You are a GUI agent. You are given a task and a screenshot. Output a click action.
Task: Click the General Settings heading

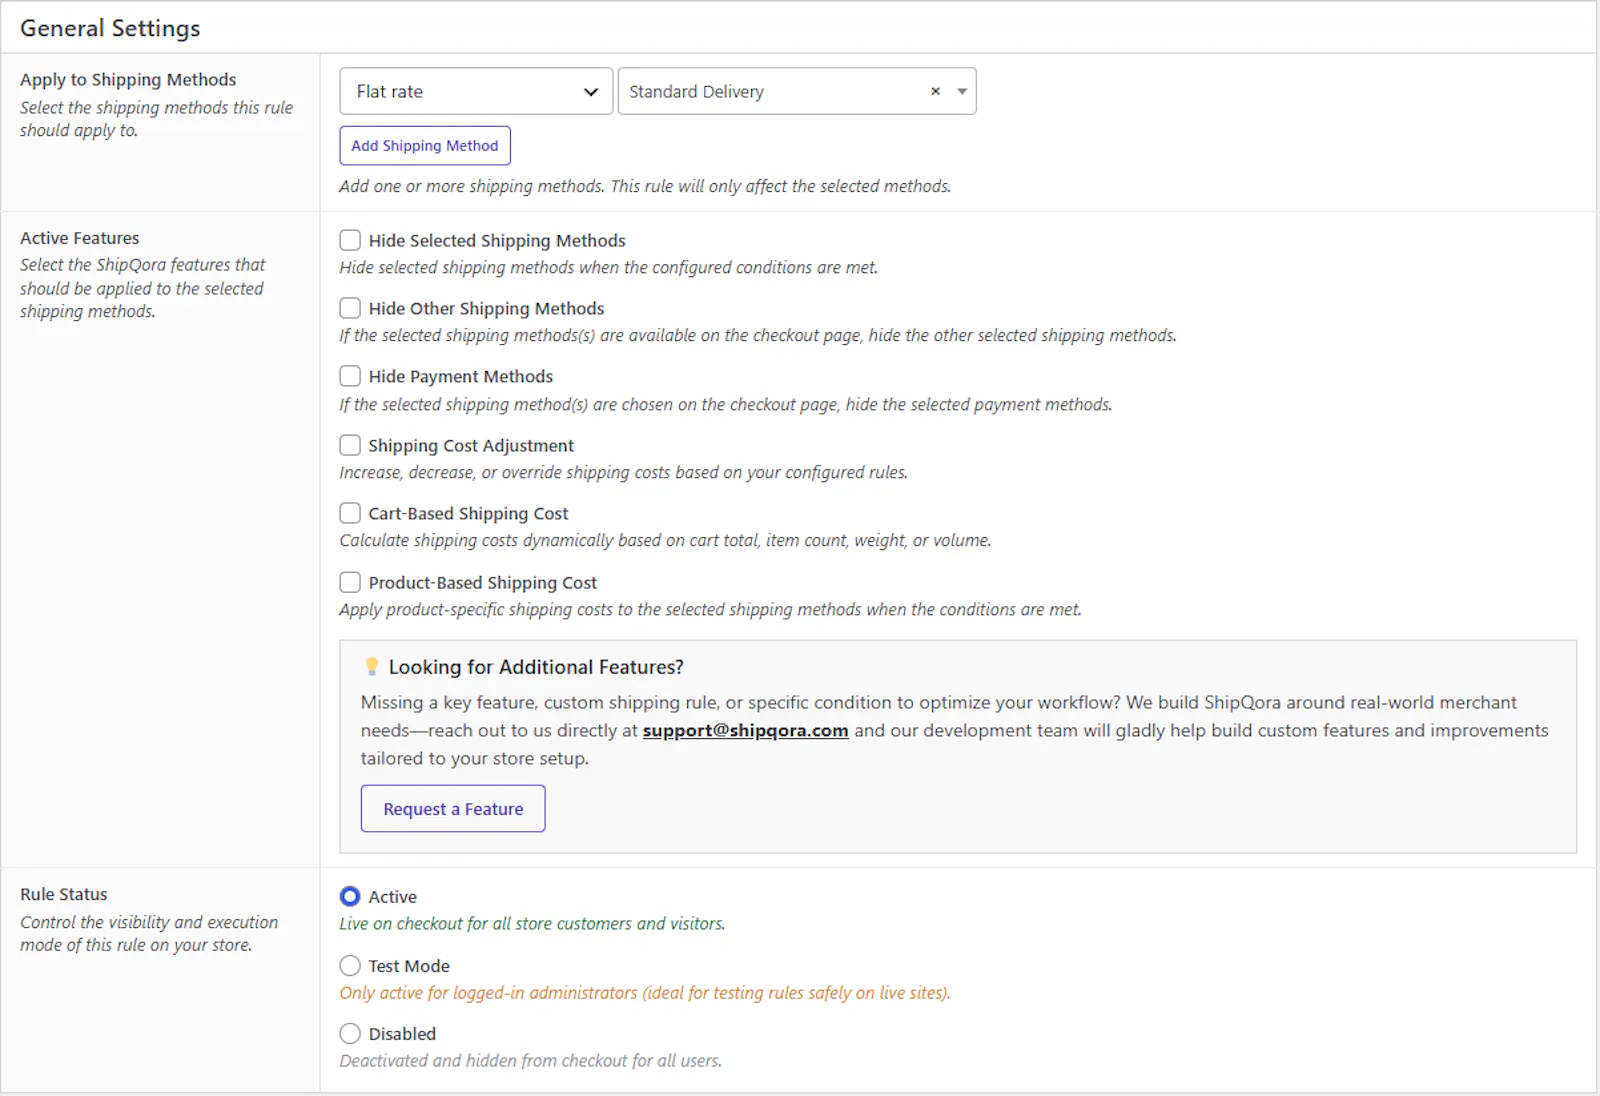[x=110, y=28]
